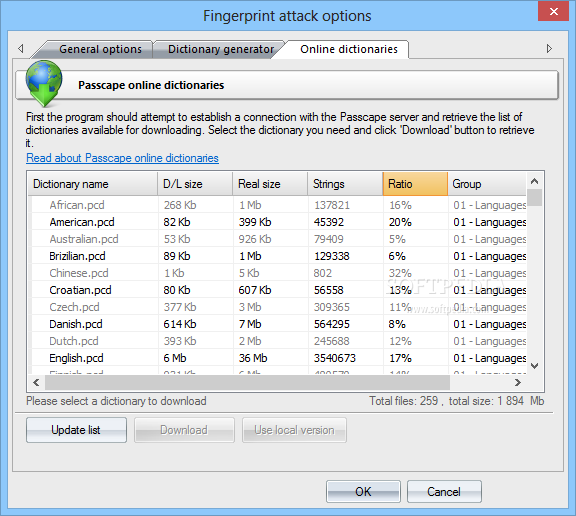Sort by Group column header
Screen dimensions: 576x516
click(487, 184)
